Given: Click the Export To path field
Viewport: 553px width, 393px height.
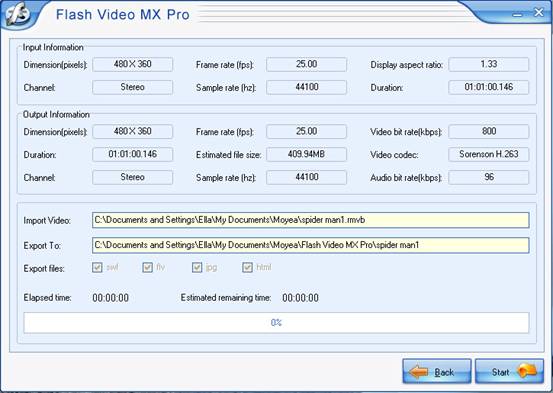Looking at the screenshot, I should pyautogui.click(x=311, y=245).
